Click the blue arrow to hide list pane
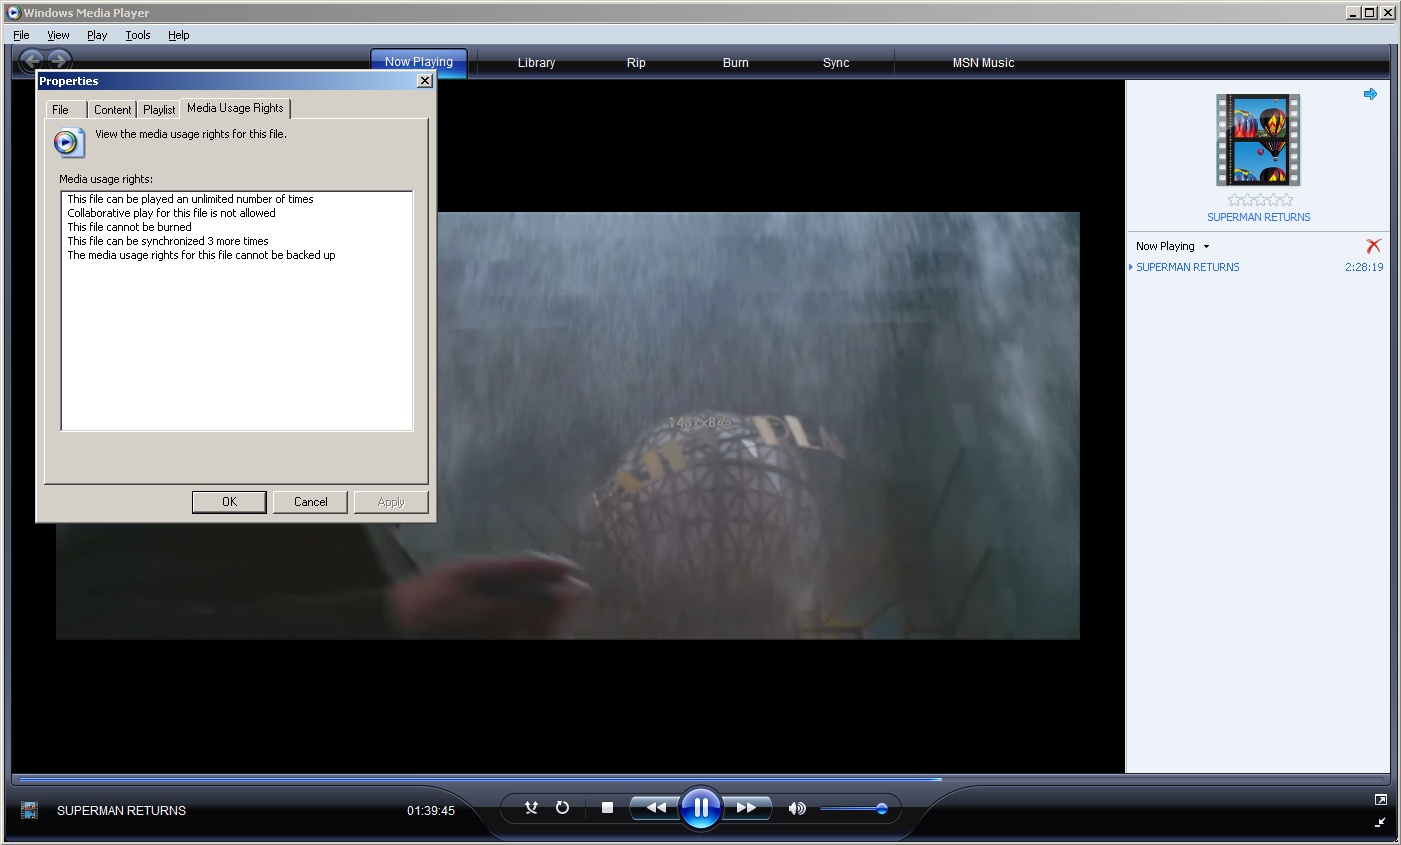 coord(1370,94)
